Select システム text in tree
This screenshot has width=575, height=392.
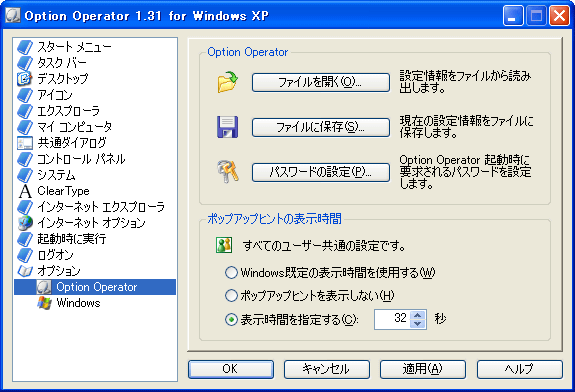pyautogui.click(x=56, y=175)
